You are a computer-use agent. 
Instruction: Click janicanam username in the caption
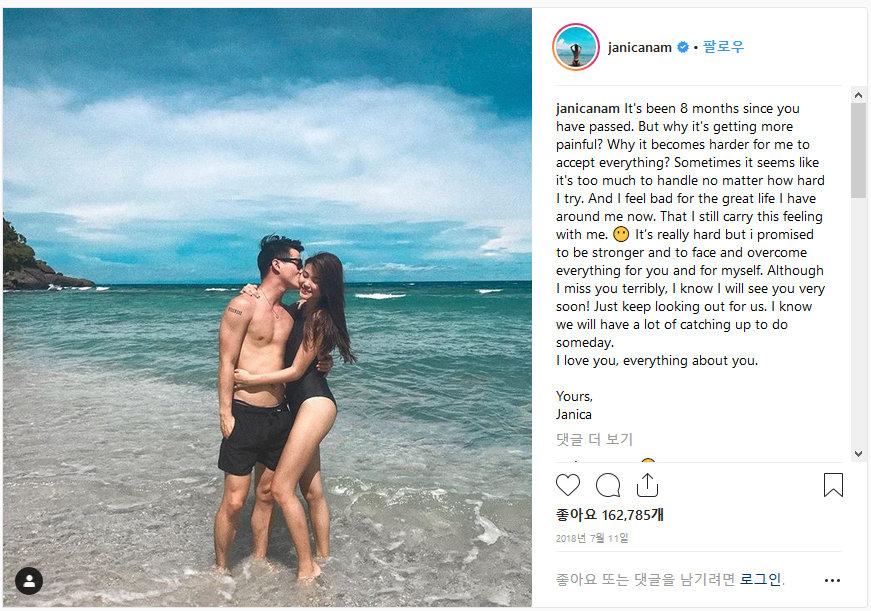coord(588,109)
